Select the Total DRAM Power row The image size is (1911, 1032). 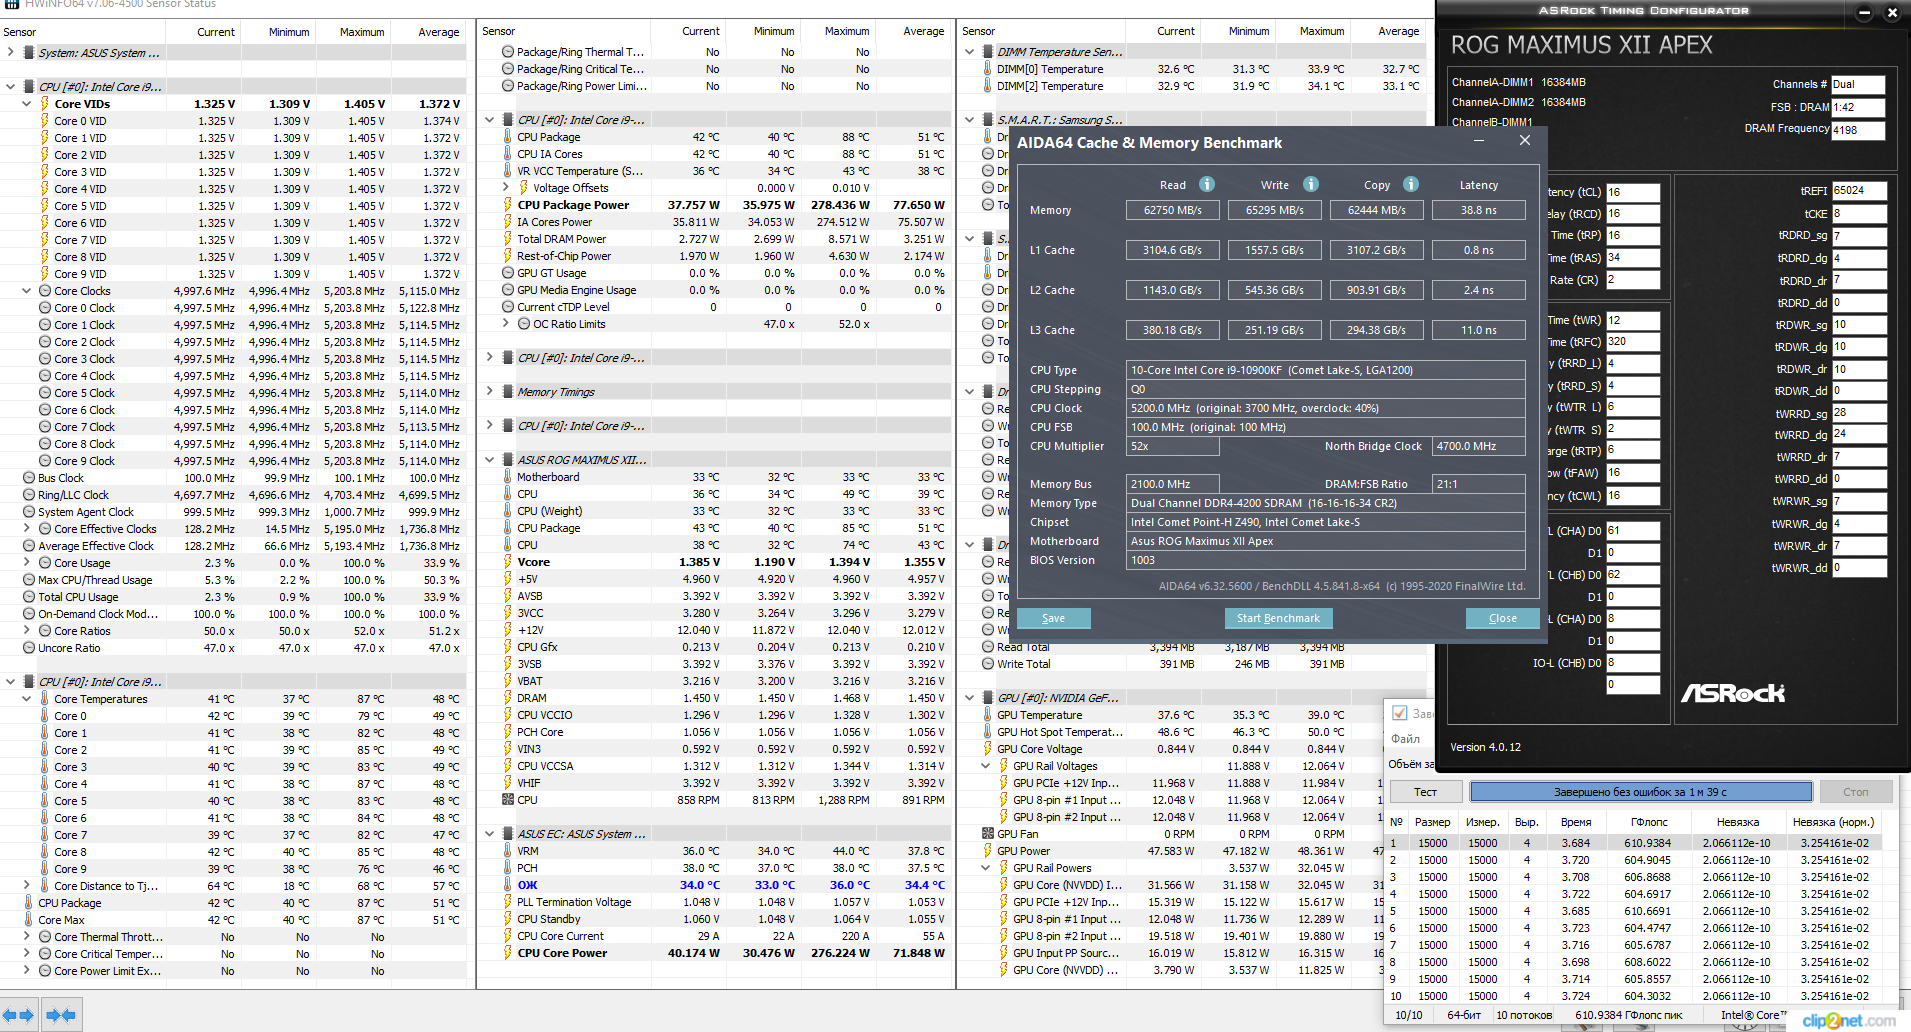tap(714, 239)
